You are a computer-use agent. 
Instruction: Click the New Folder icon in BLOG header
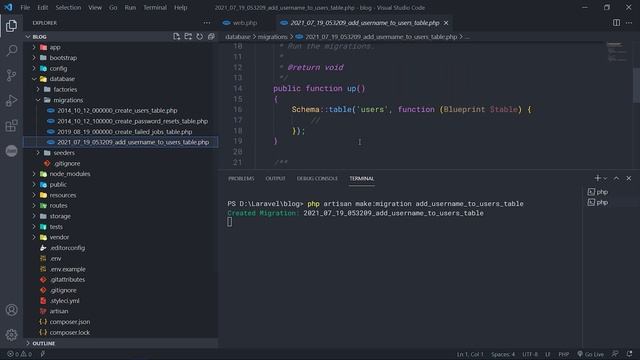(188, 37)
